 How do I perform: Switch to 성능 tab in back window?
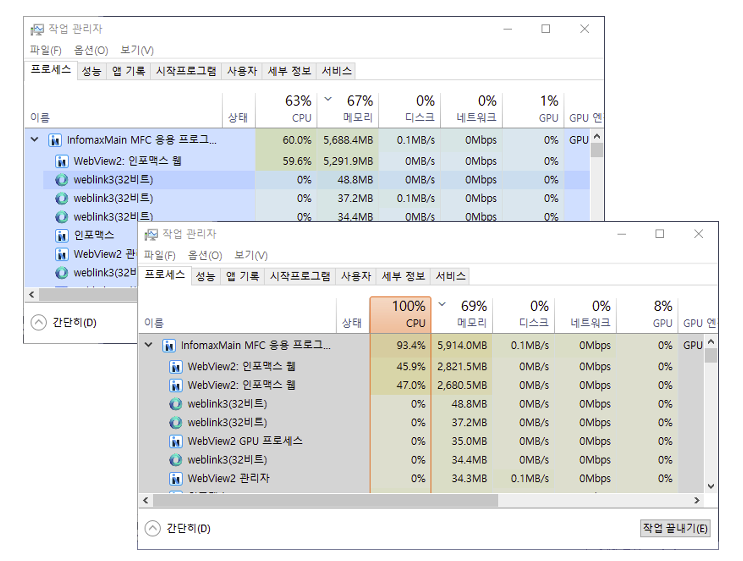pyautogui.click(x=91, y=71)
